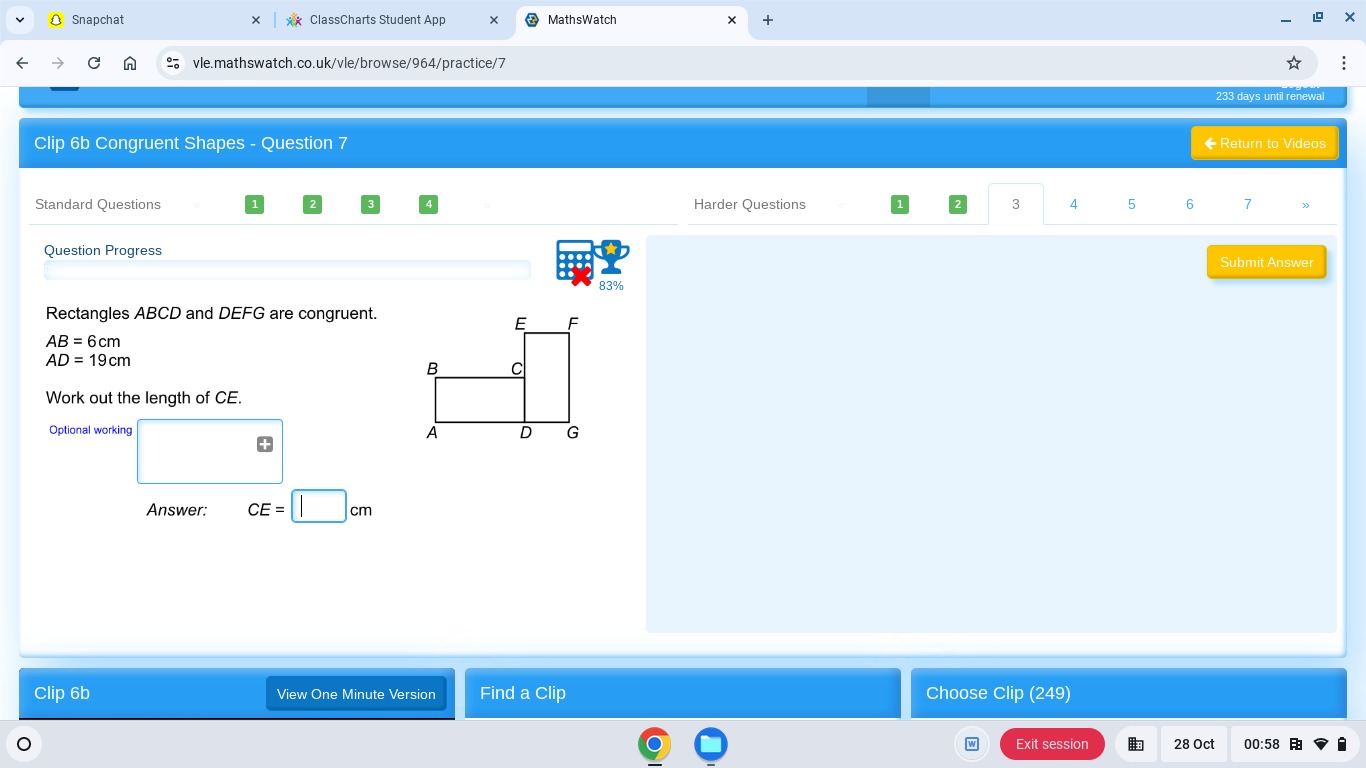This screenshot has width=1366, height=768.
Task: Go forward in browser history
Action: [58, 63]
